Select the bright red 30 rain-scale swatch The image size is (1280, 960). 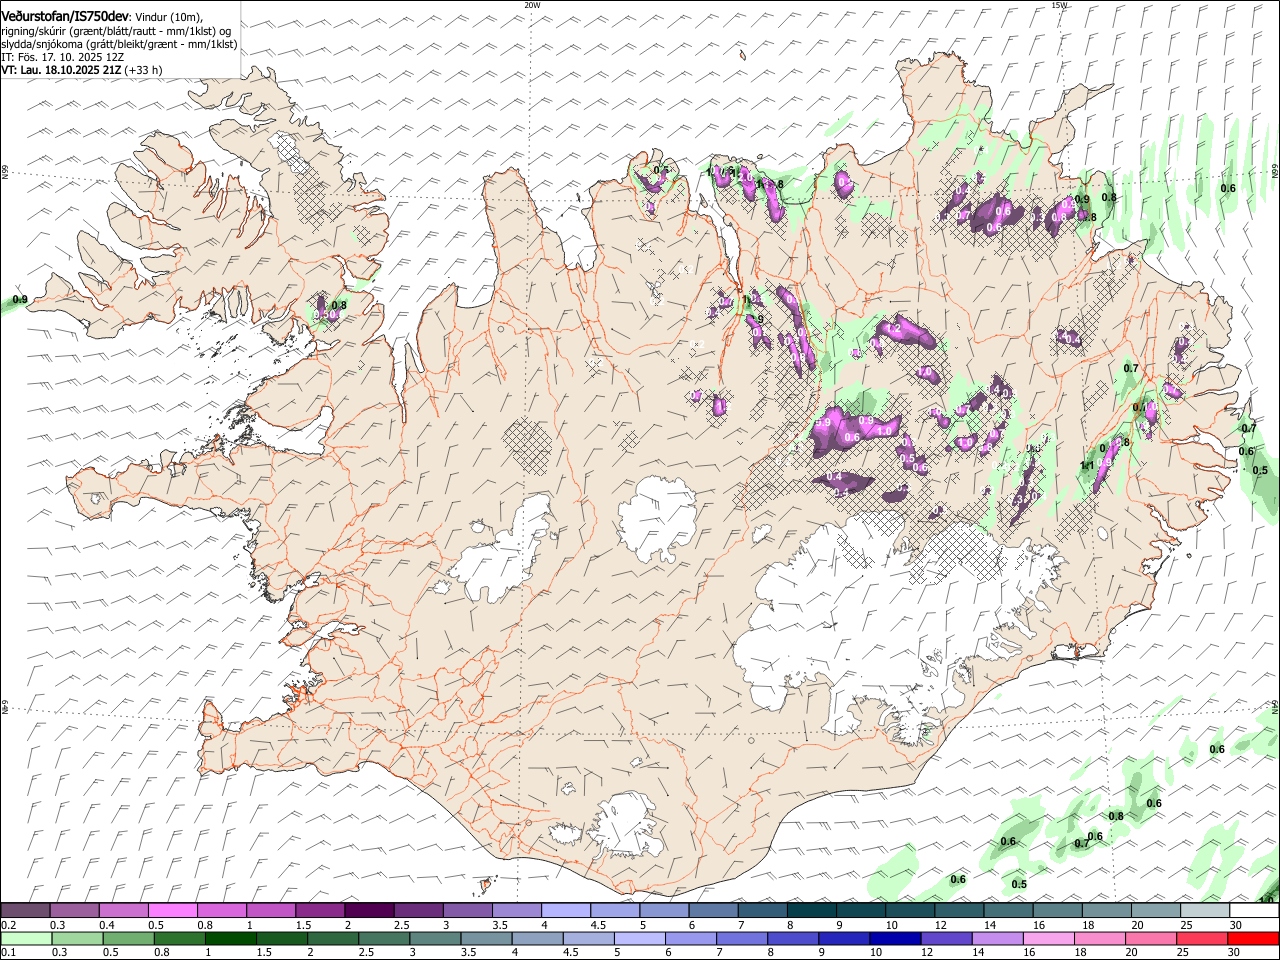pos(1254,938)
